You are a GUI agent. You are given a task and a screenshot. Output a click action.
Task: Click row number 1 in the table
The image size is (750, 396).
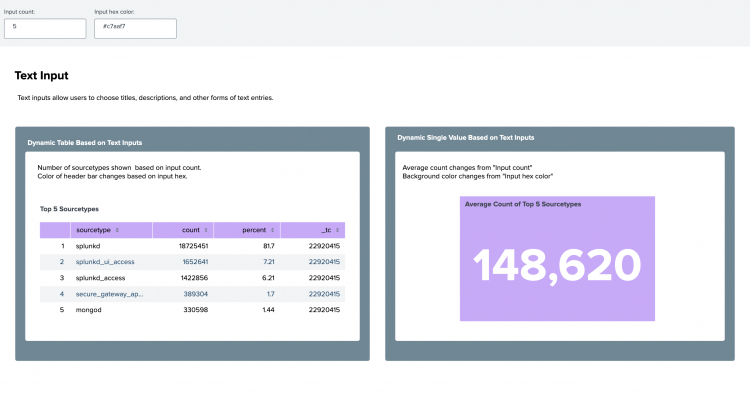(x=62, y=246)
